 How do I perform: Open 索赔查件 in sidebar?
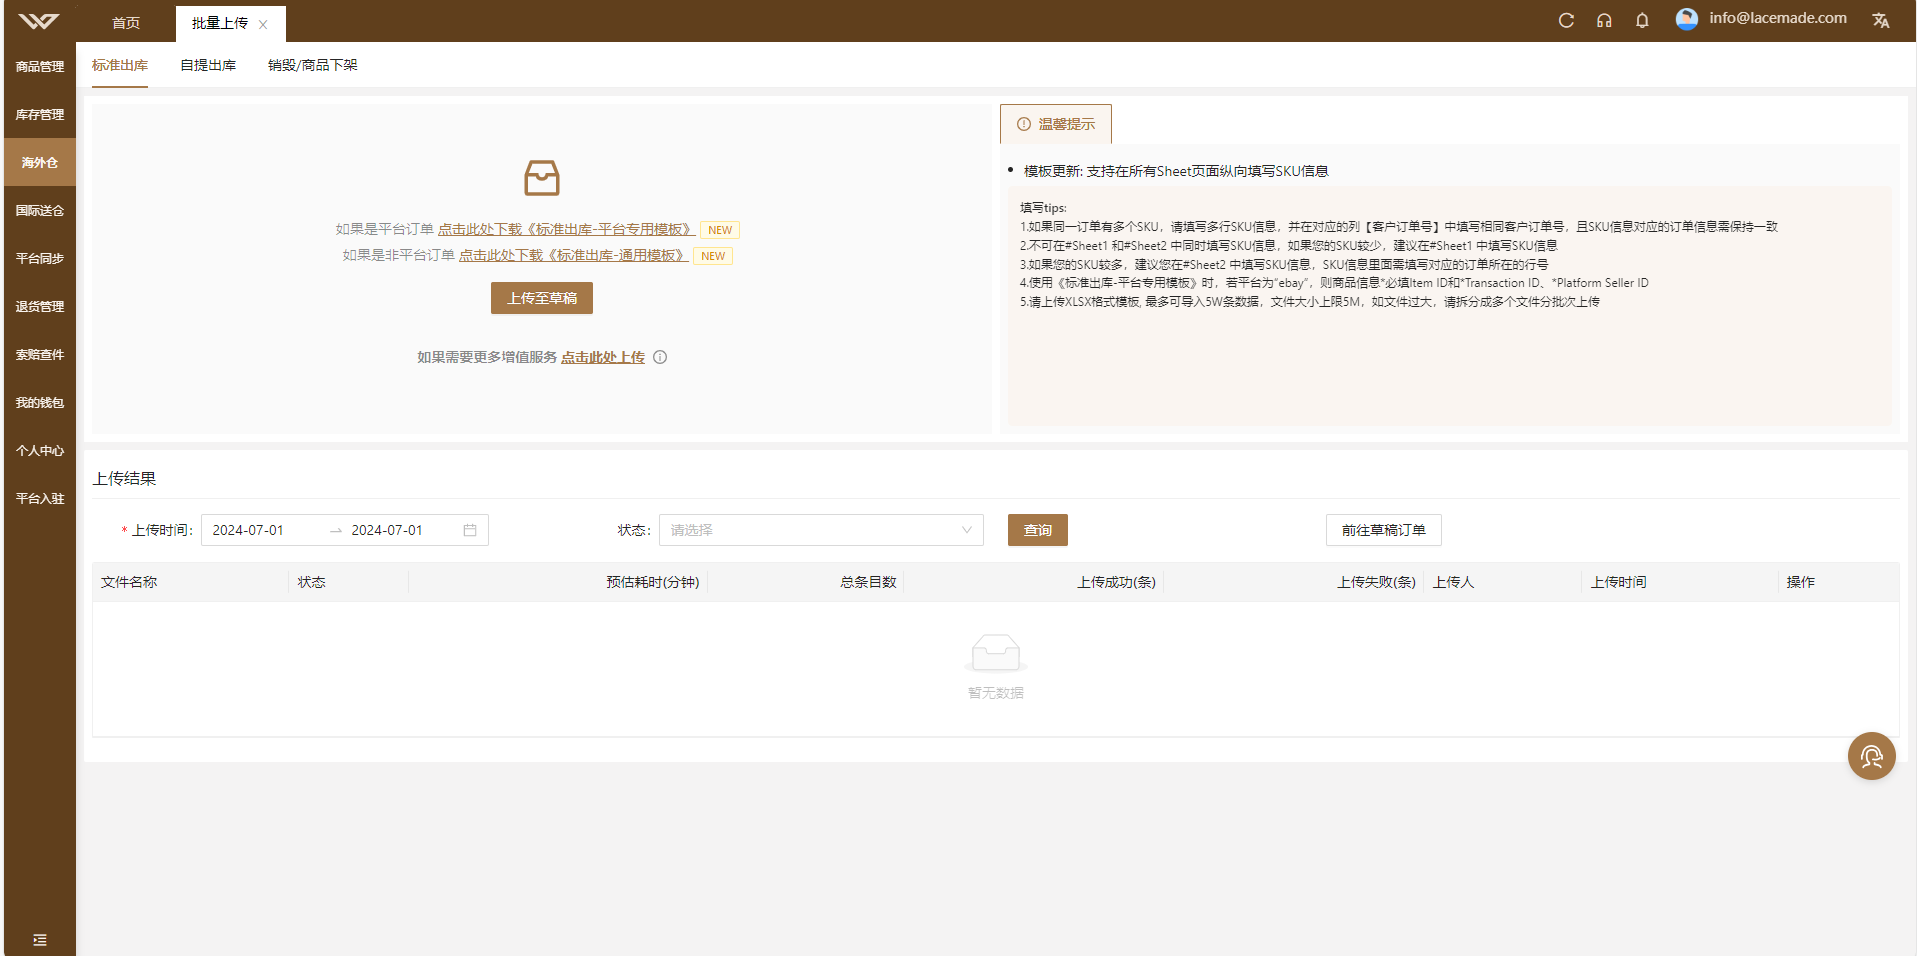coord(40,354)
